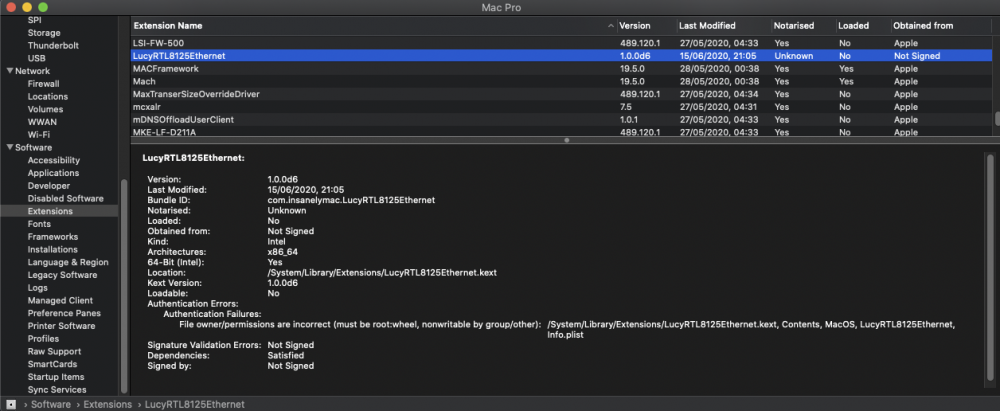Click the pane splitter handle dot
The image size is (1000, 411).
[566, 140]
